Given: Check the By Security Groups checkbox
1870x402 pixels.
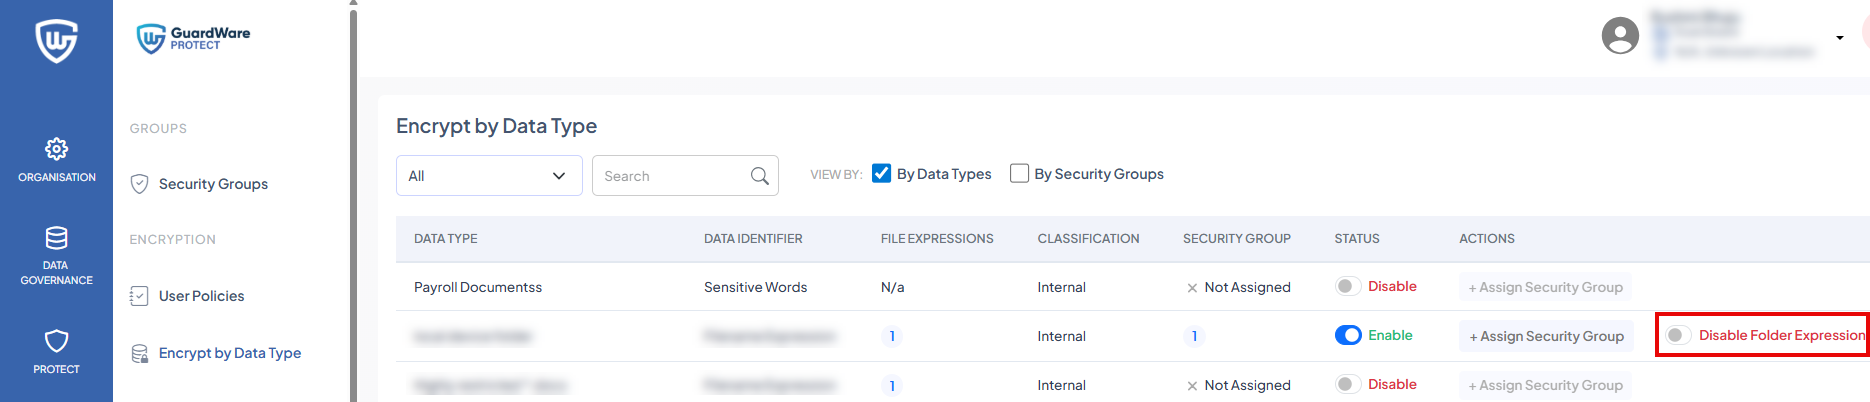Looking at the screenshot, I should 1019,174.
